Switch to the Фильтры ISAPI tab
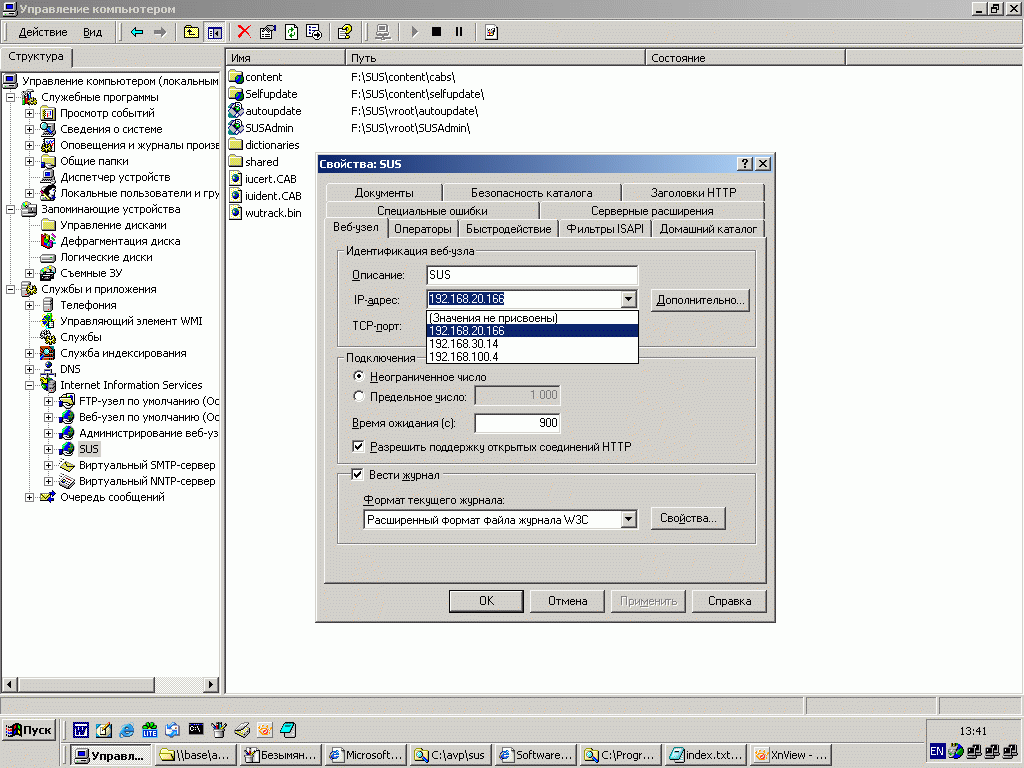This screenshot has width=1024, height=768. coord(605,229)
